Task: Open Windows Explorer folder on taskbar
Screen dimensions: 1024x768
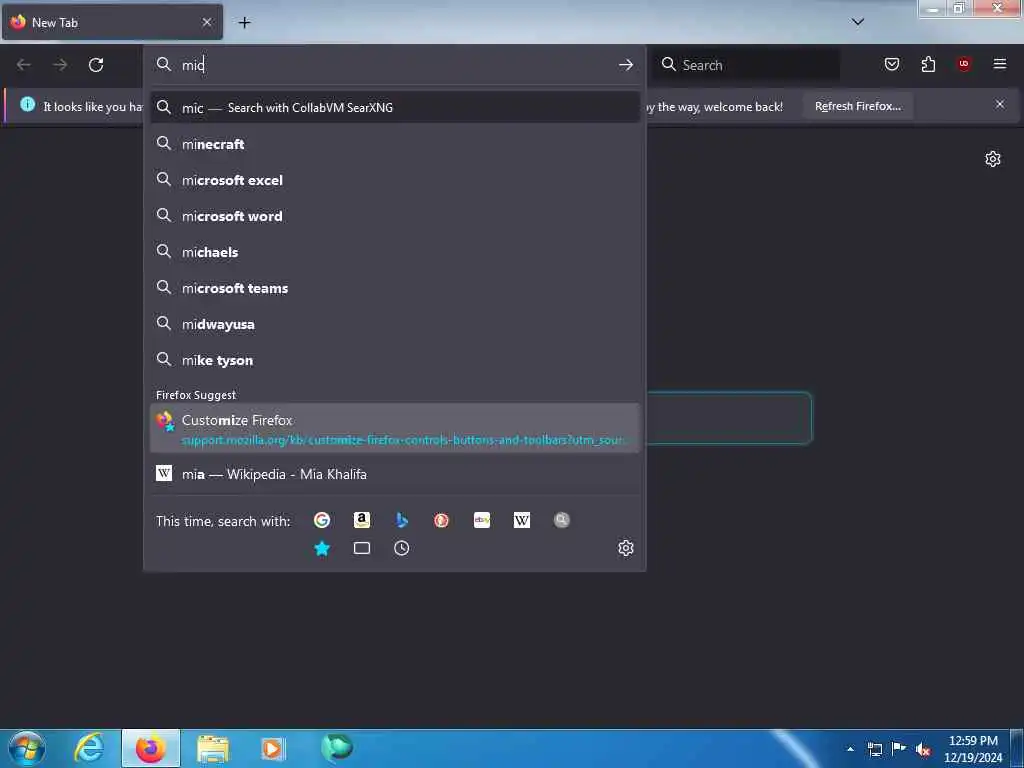Action: point(213,748)
